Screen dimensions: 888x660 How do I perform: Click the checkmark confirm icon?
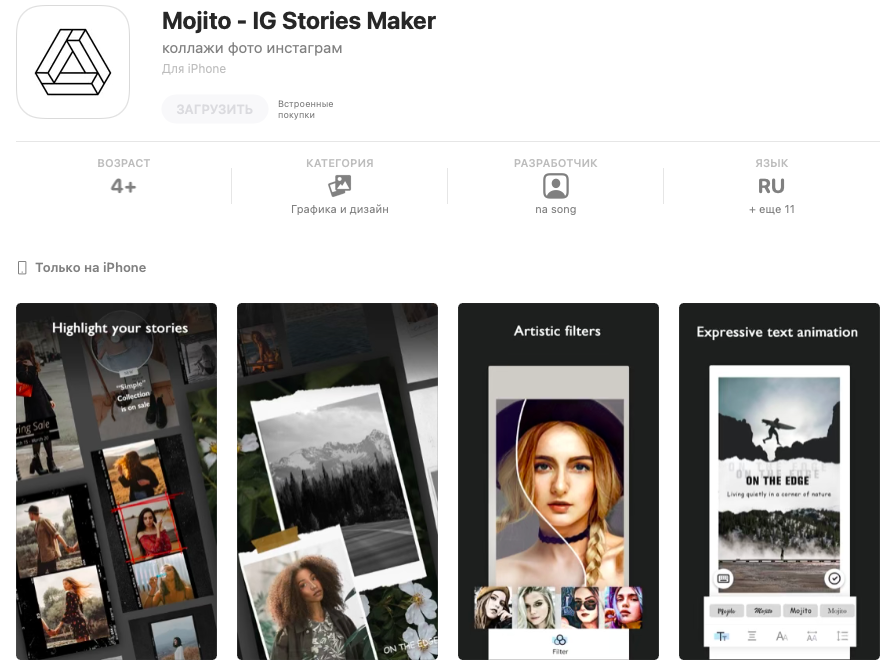834,578
